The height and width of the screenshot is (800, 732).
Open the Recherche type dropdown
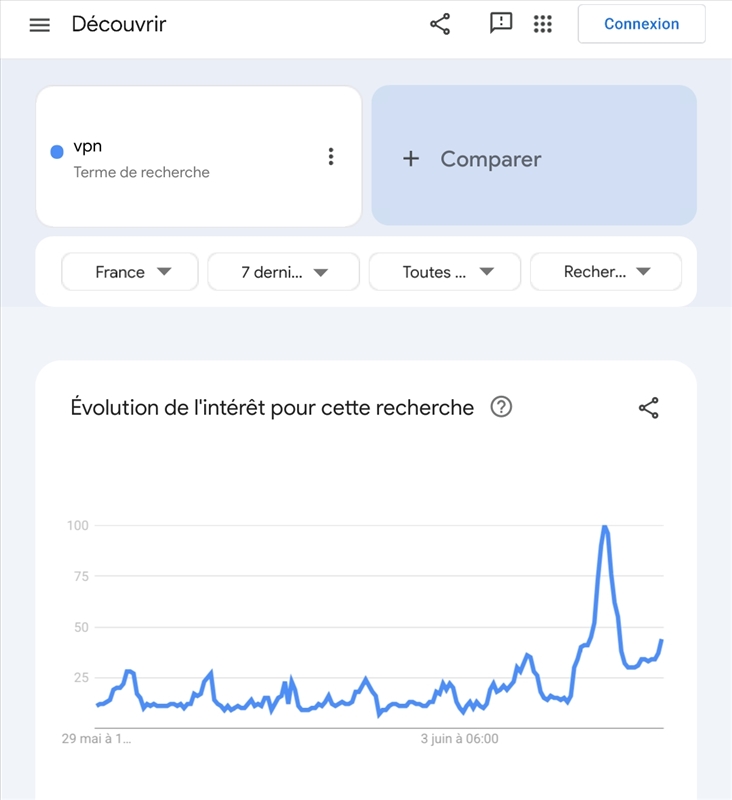606,272
